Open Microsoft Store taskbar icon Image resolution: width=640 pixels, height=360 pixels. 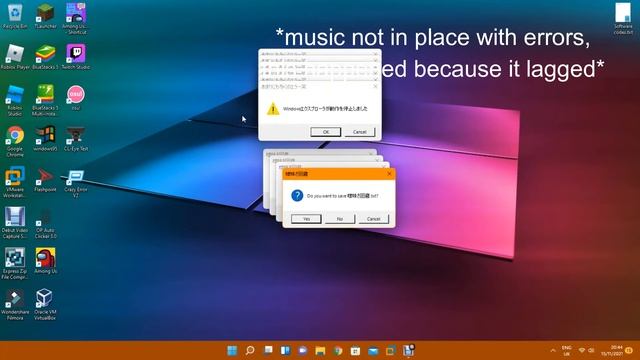(x=355, y=351)
